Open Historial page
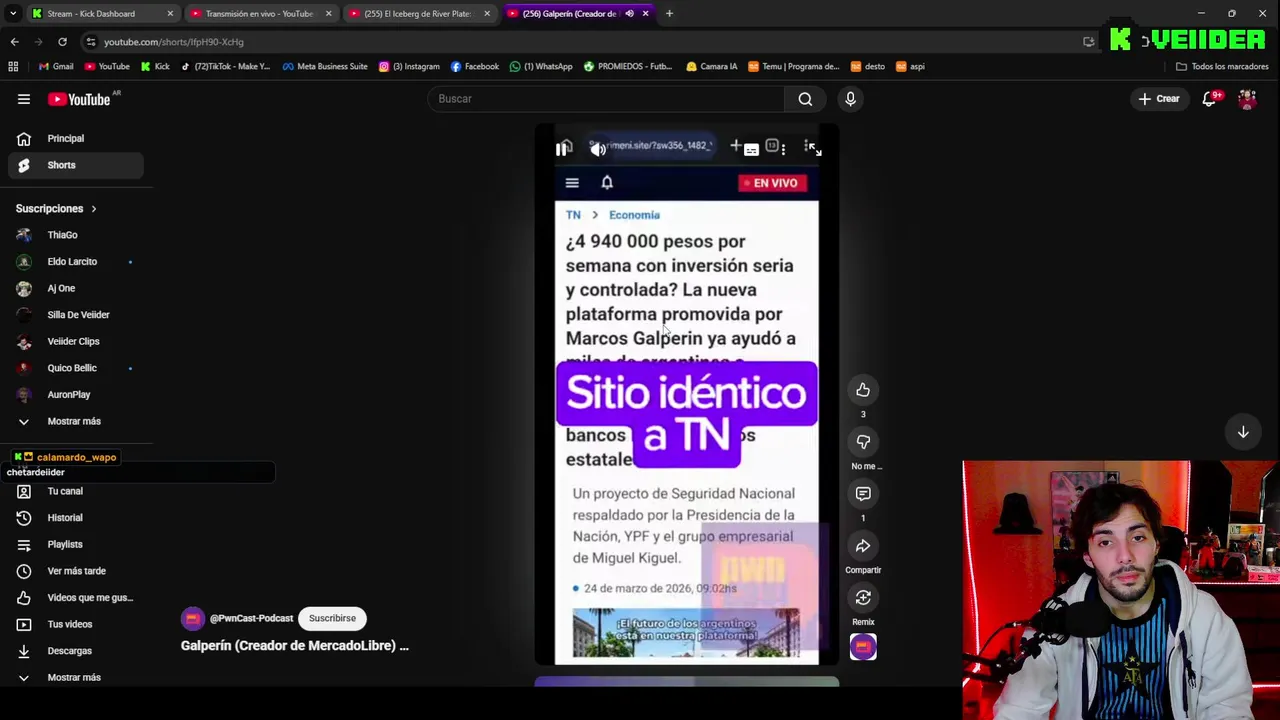1280x720 pixels. [x=75, y=518]
